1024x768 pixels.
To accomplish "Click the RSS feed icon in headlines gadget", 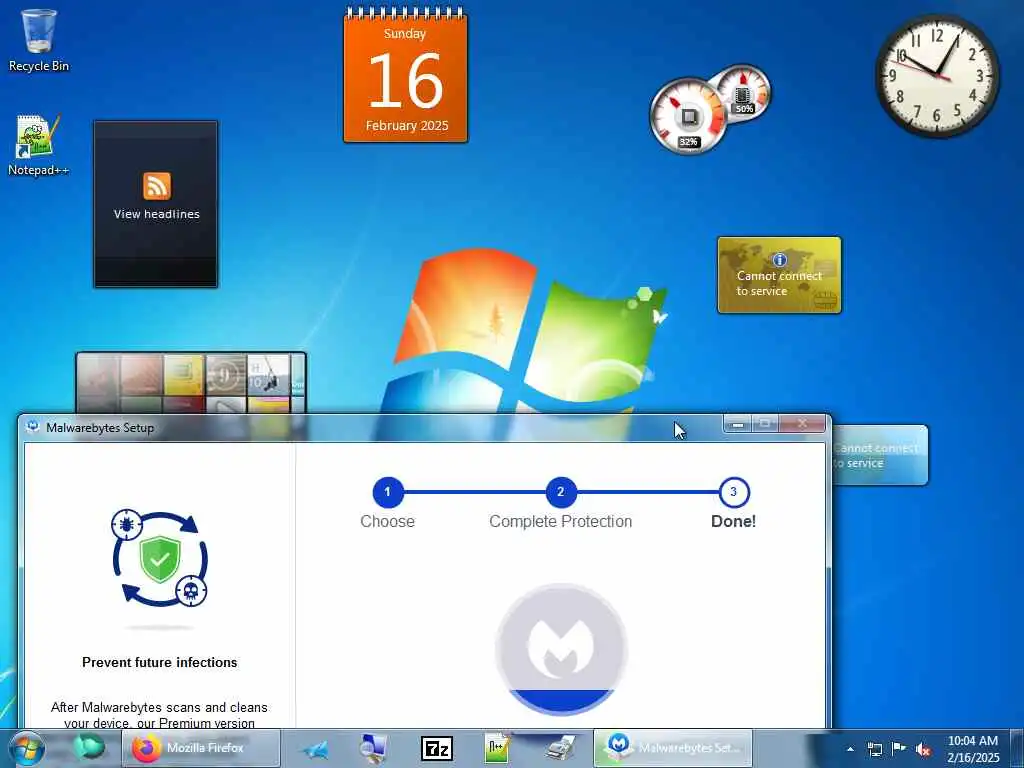I will (157, 186).
